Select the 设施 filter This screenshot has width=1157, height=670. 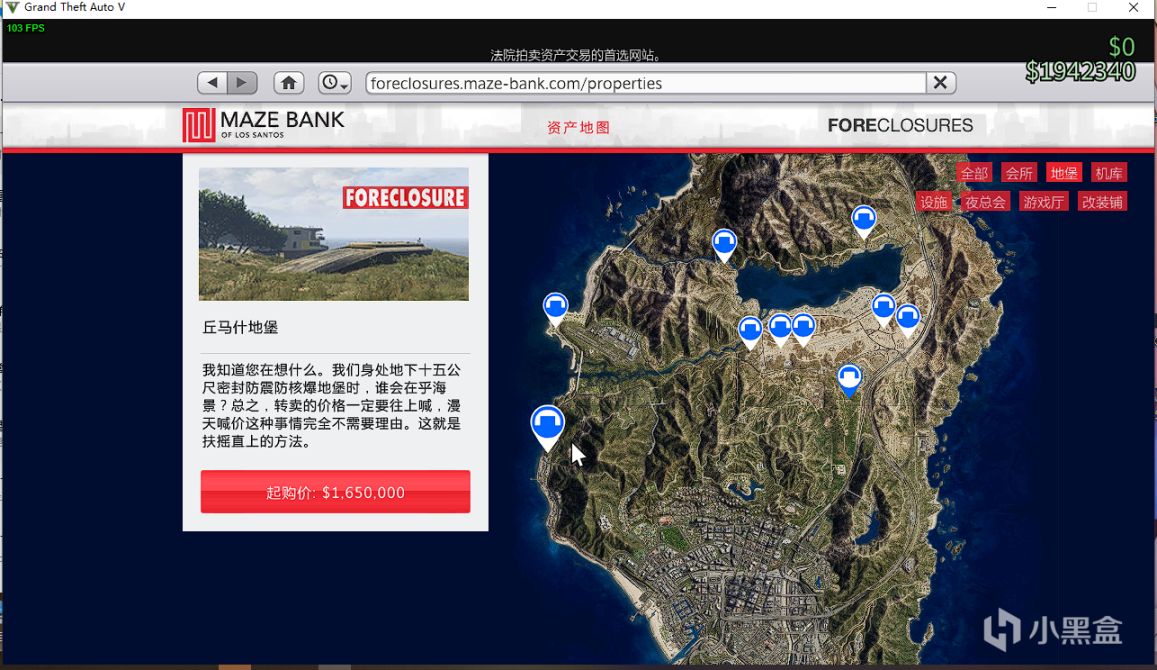point(933,202)
